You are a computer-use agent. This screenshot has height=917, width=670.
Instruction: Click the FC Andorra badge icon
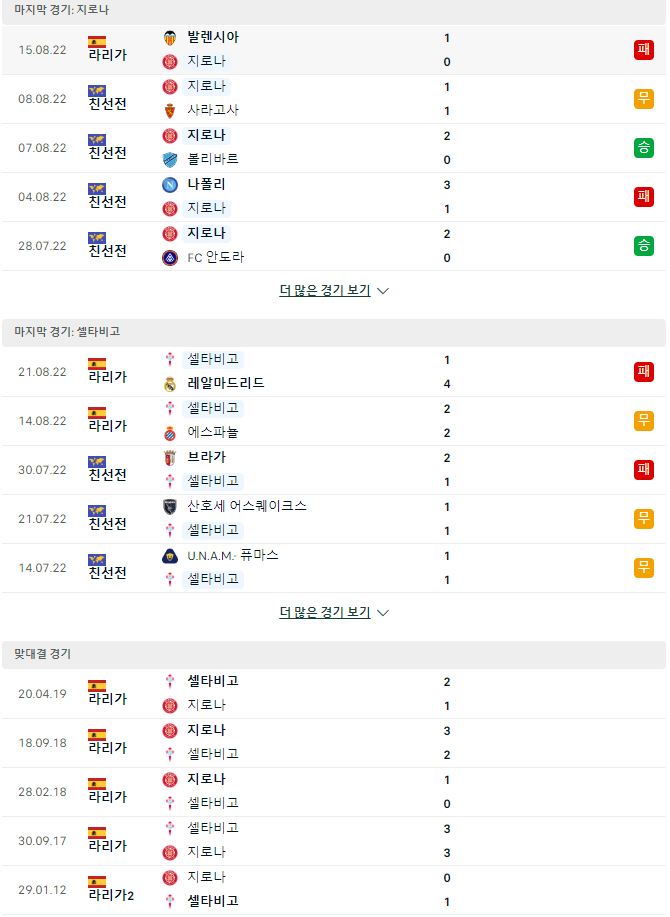[170, 258]
